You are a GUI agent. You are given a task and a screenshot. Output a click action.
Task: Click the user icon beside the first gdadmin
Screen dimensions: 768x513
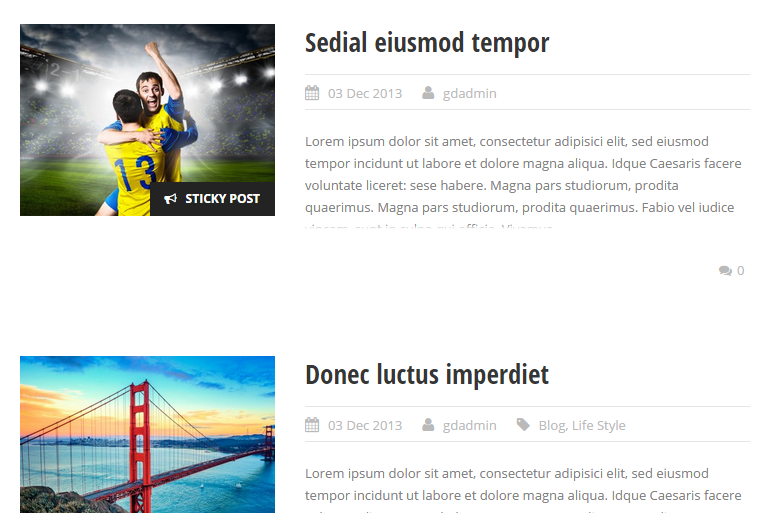[428, 93]
